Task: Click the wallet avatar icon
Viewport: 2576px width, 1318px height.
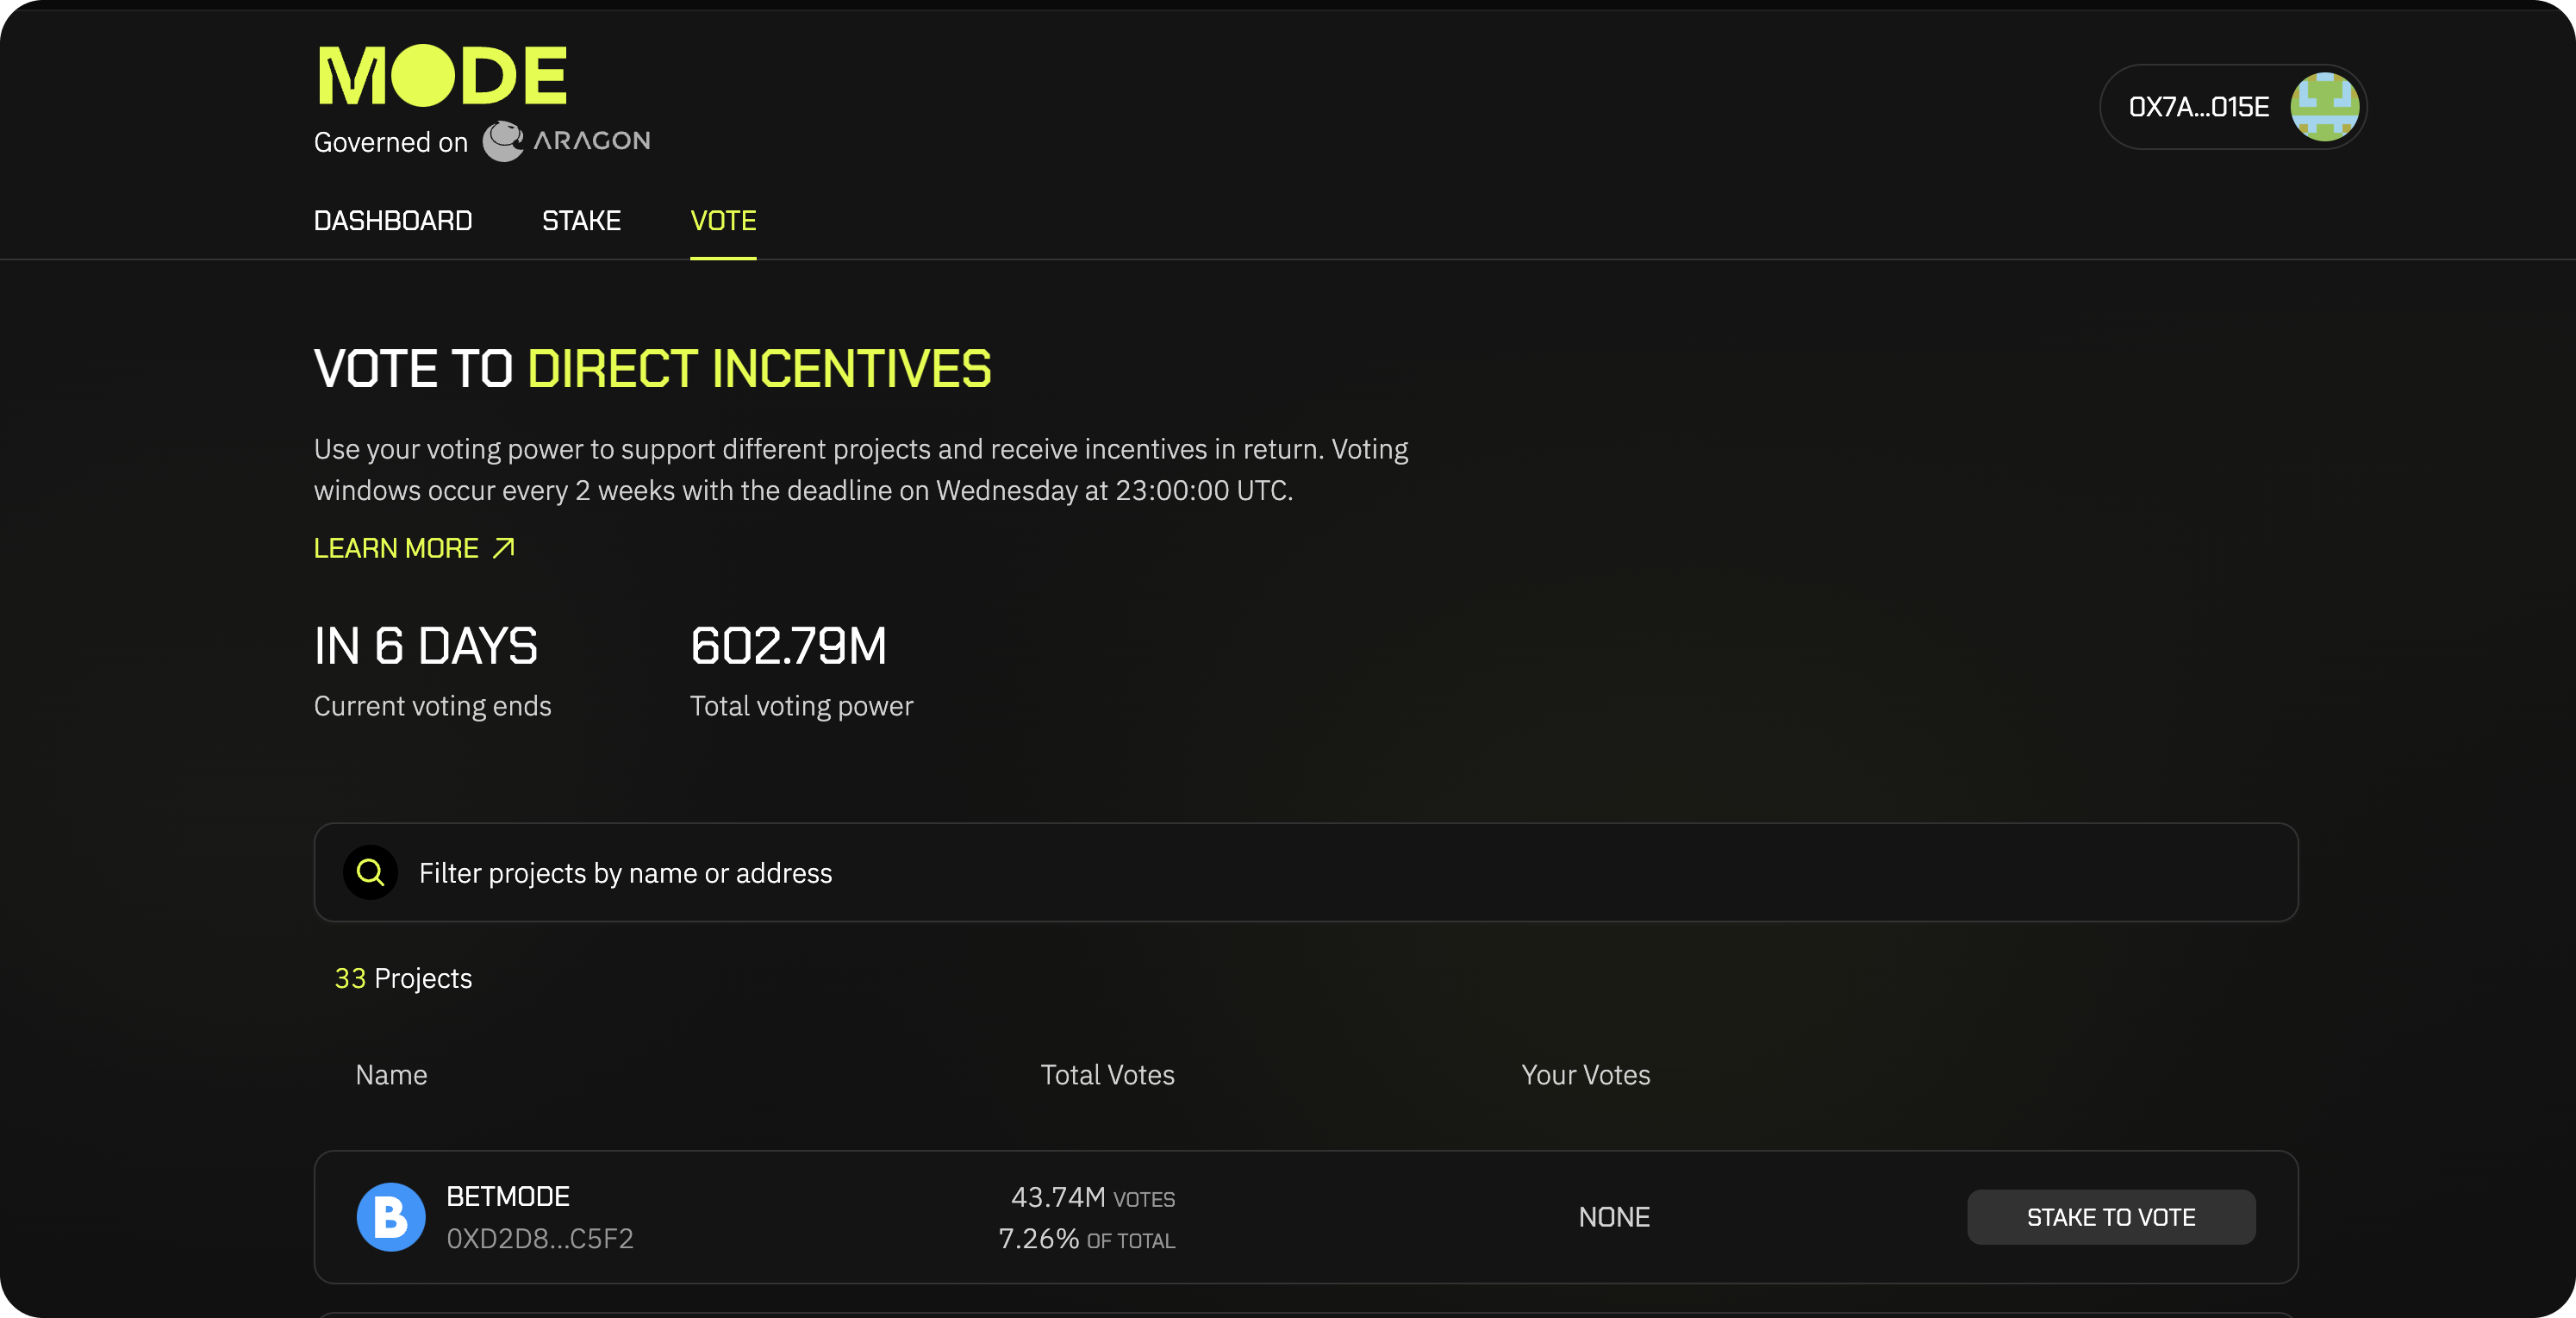Action: tap(2324, 107)
